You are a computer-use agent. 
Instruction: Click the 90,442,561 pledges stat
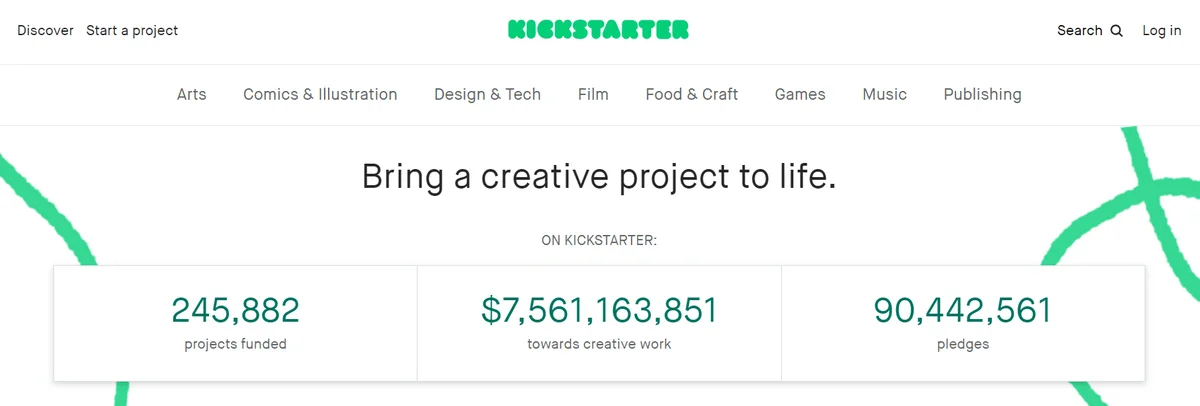[963, 311]
